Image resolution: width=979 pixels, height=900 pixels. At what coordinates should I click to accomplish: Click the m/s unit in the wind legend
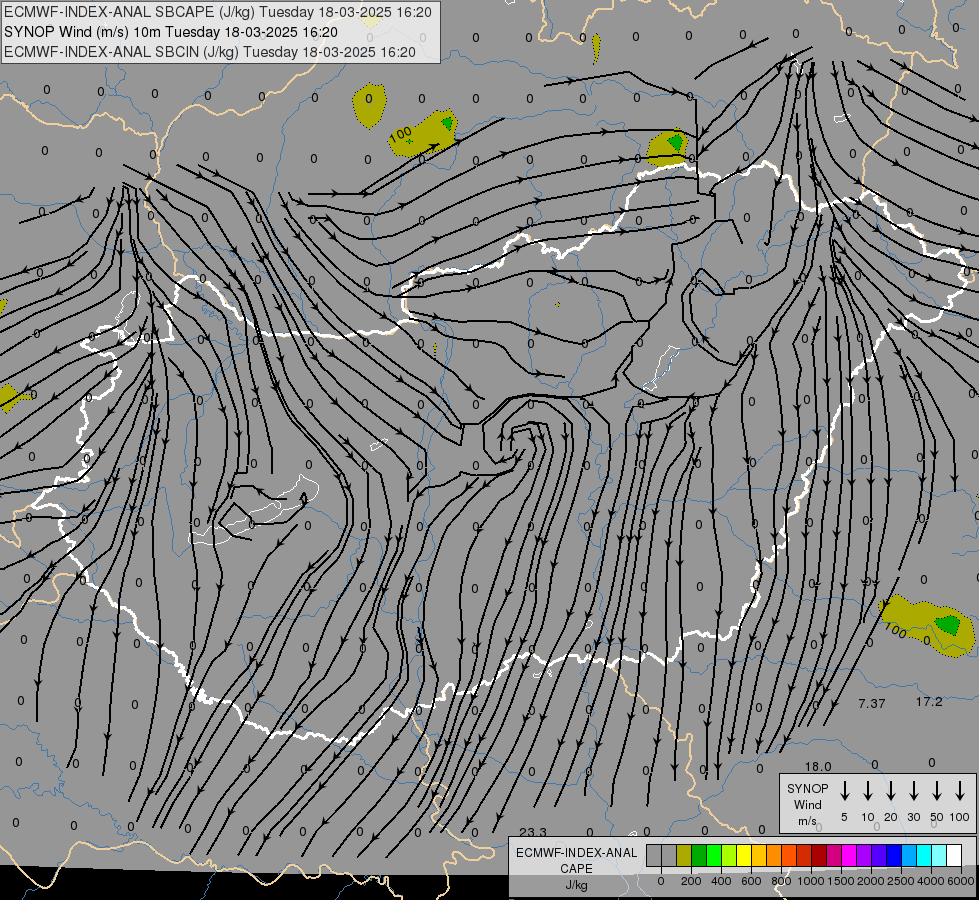807,821
